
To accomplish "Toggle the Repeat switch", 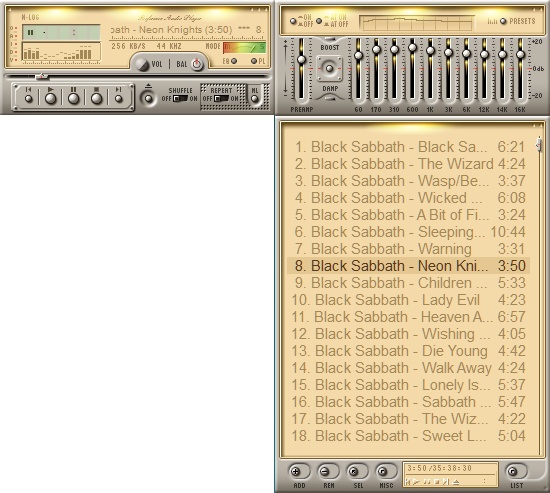I will [221, 99].
